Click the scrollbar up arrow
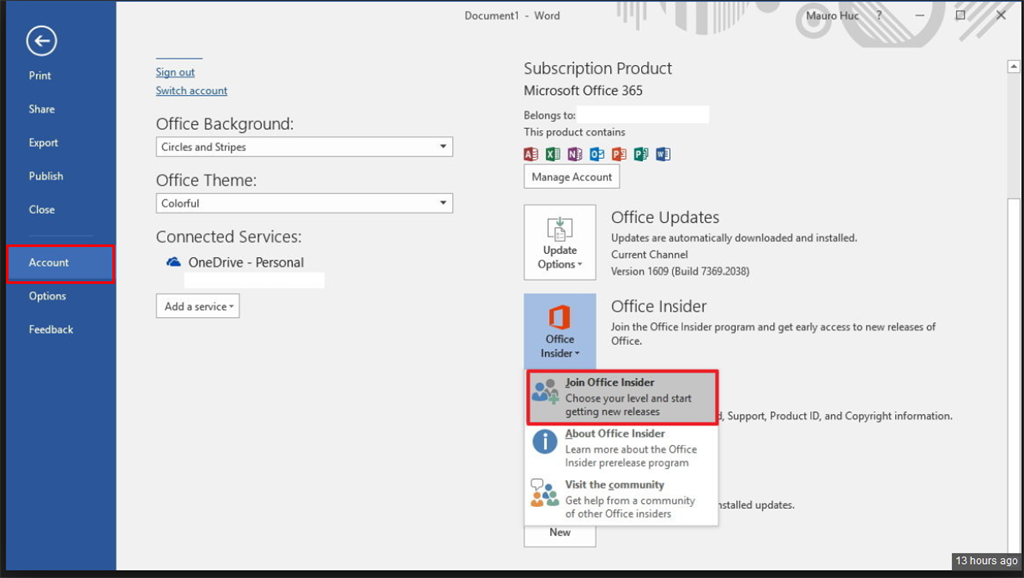 click(1013, 66)
